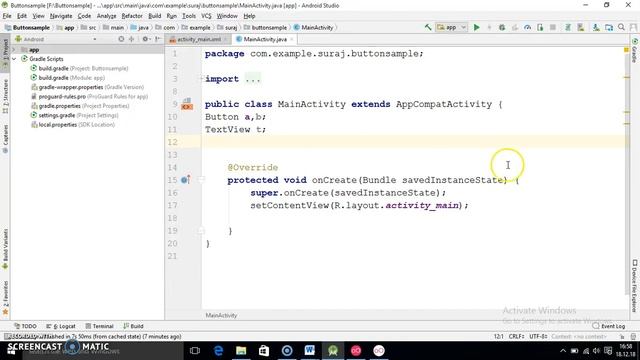Image resolution: width=640 pixels, height=360 pixels.
Task: Open Project Structure icon in toolbar
Action: (x=609, y=27)
